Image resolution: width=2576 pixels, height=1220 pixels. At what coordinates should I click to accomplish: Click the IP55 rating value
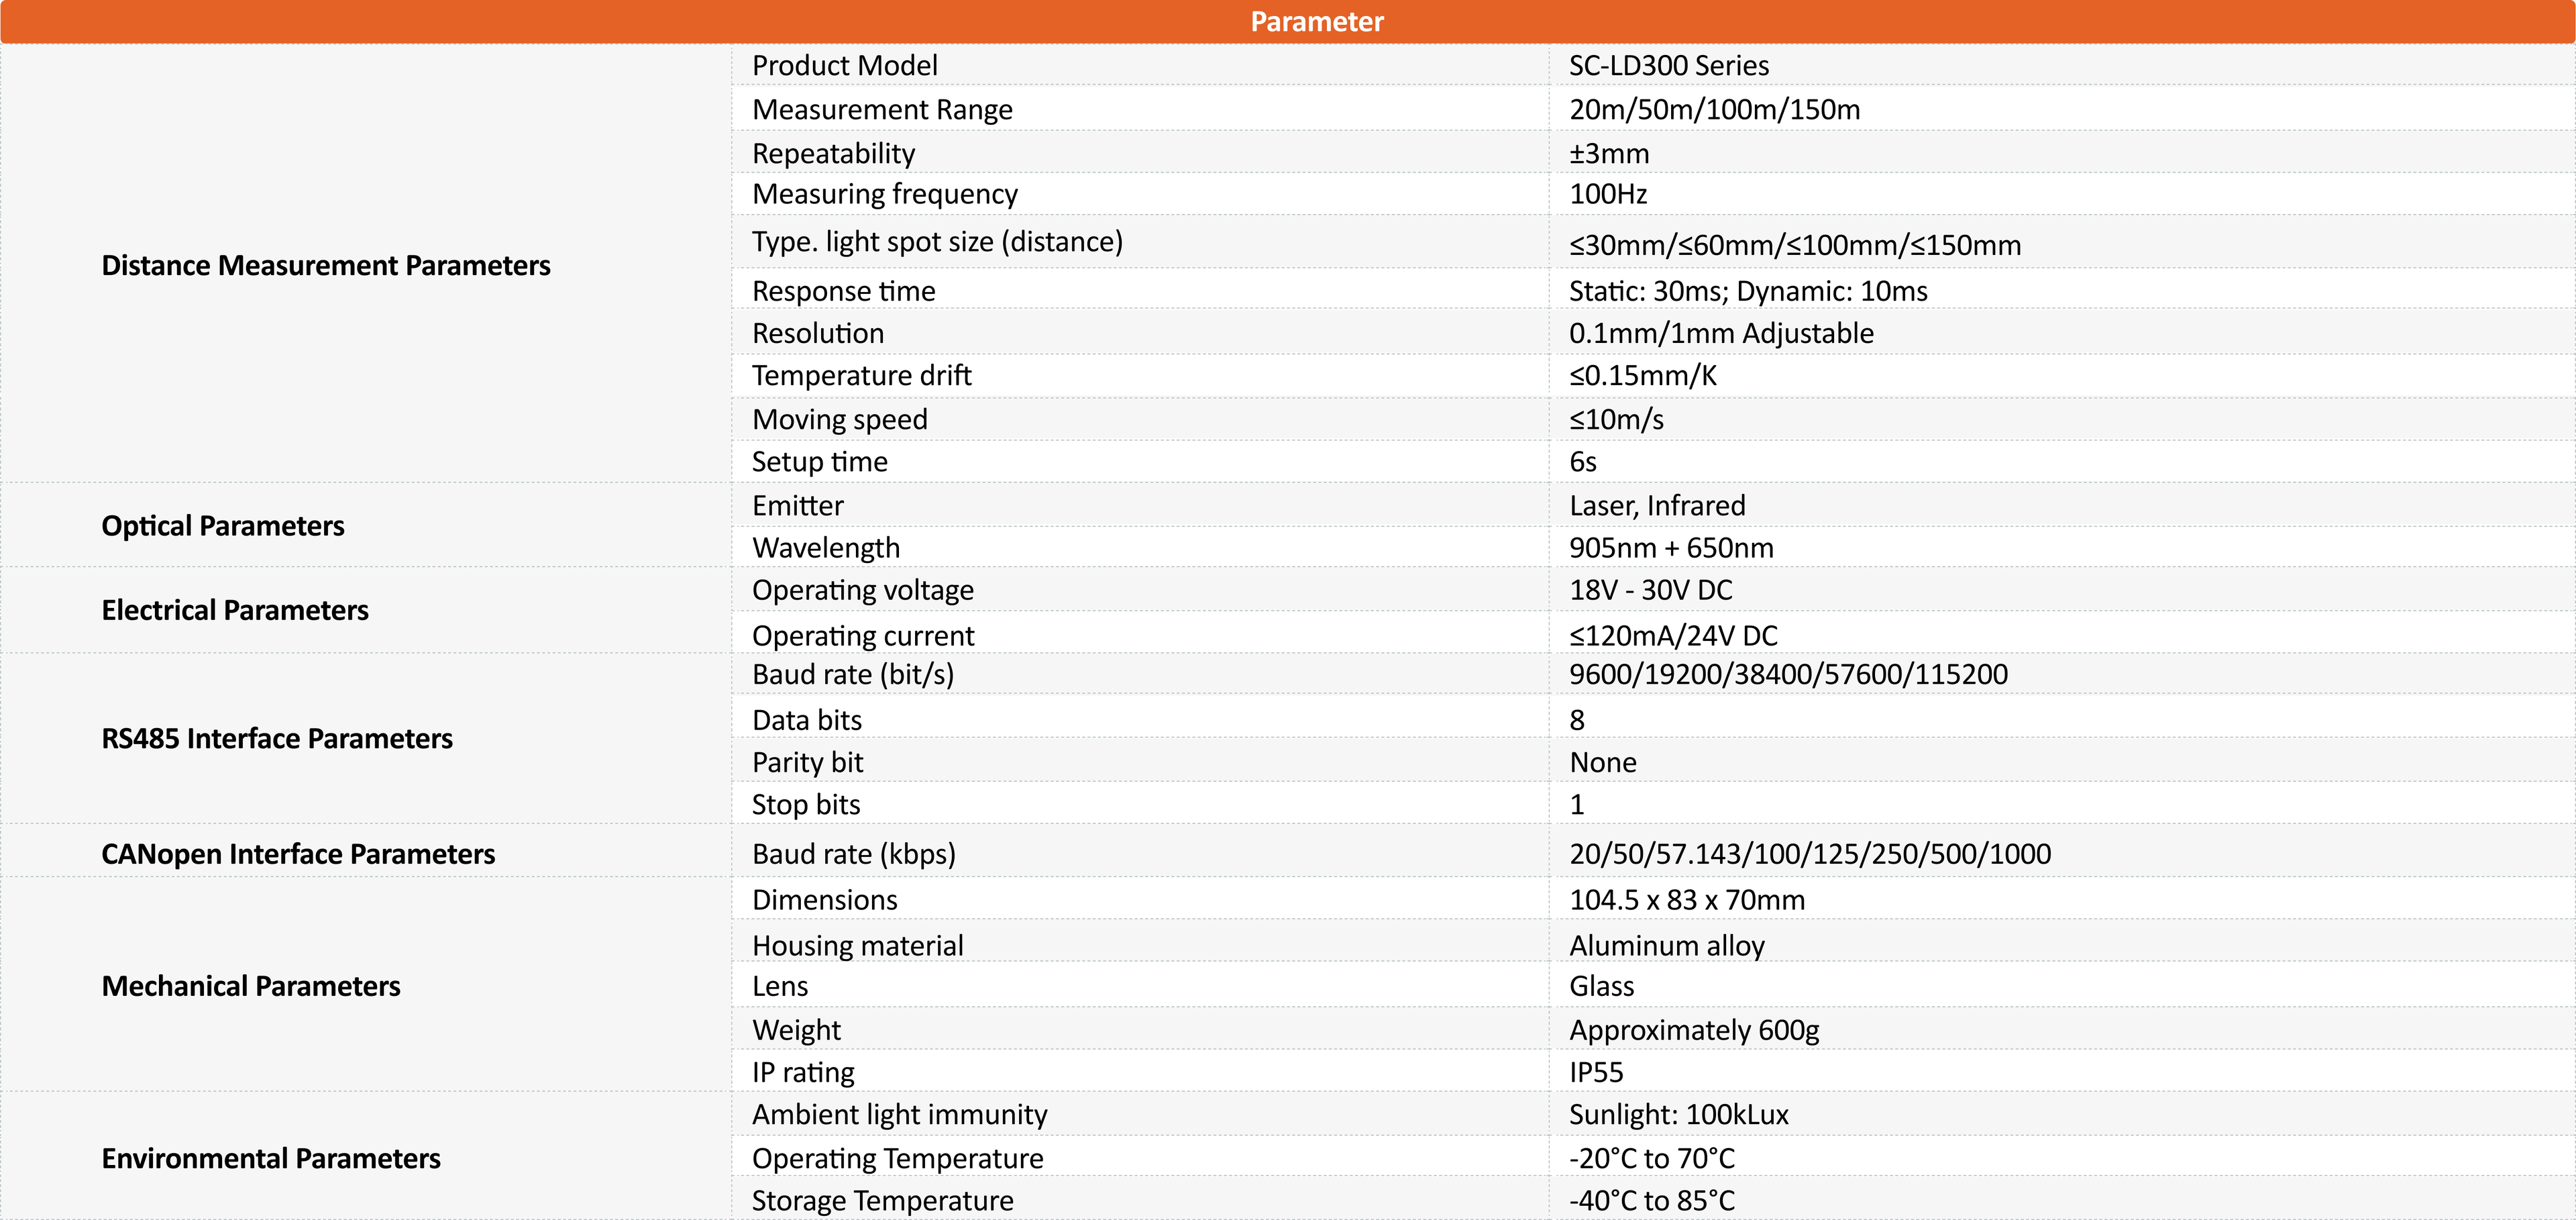pos(1596,1072)
